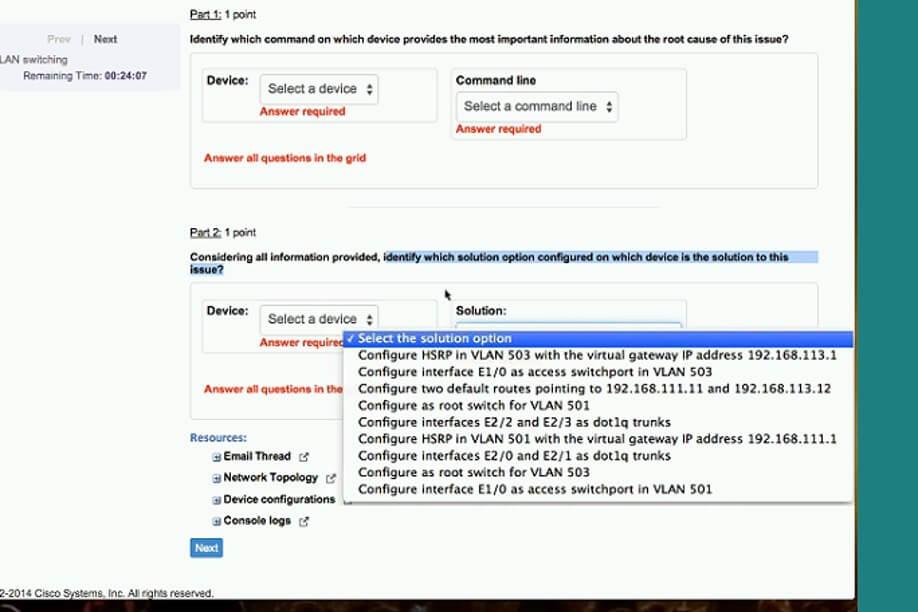Expand the Device configurations plus icon
The image size is (918, 612).
pyautogui.click(x=216, y=500)
